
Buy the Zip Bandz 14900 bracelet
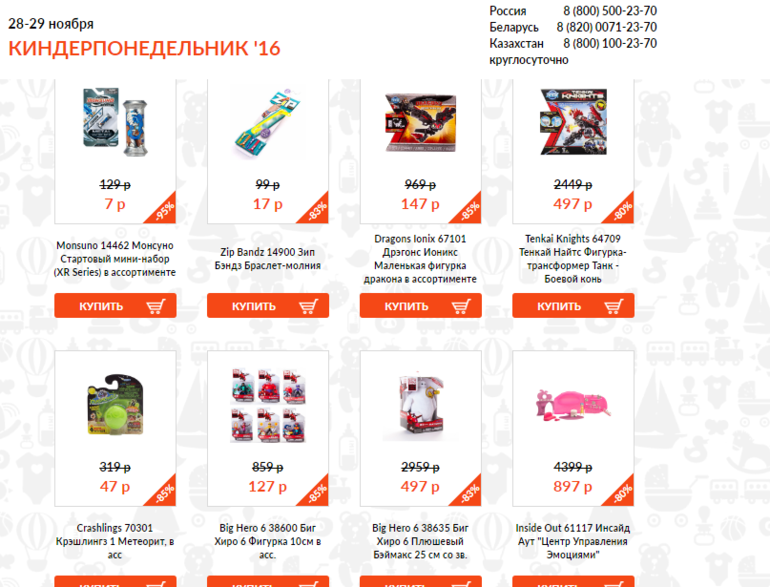[268, 306]
